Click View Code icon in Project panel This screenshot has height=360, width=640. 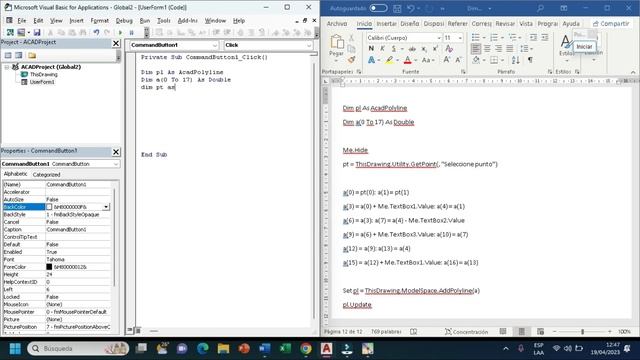coord(8,55)
